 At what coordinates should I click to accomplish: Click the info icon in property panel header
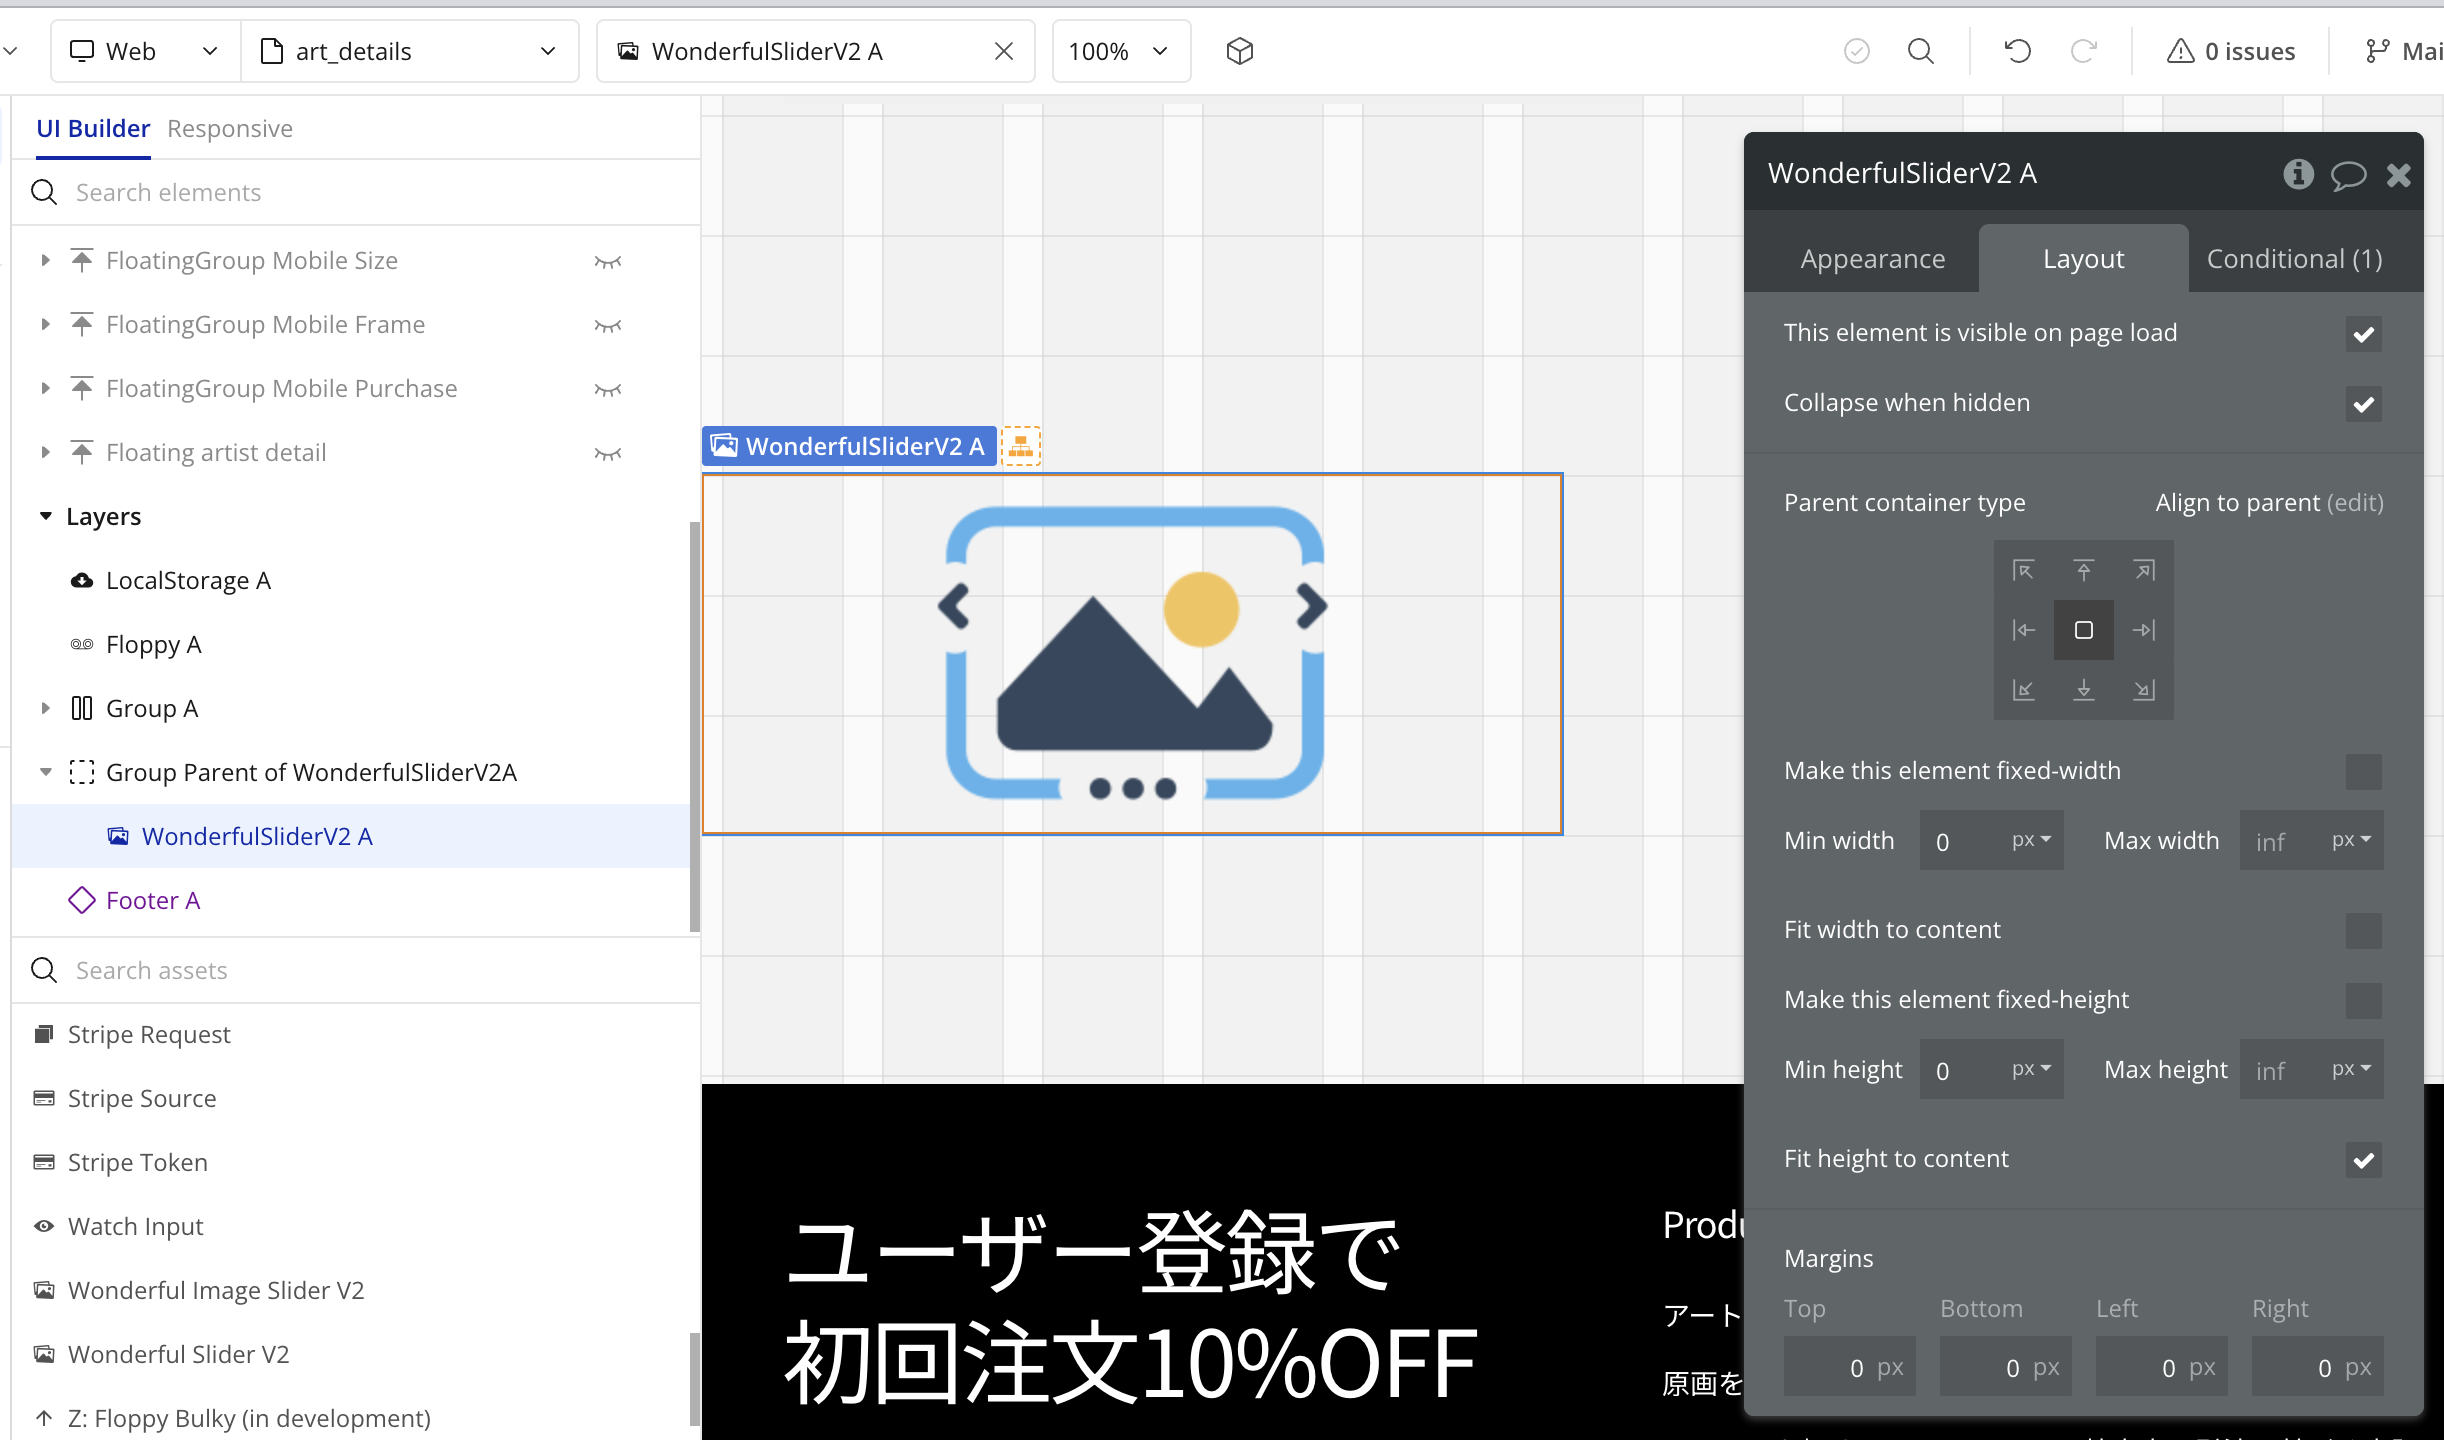(2298, 174)
